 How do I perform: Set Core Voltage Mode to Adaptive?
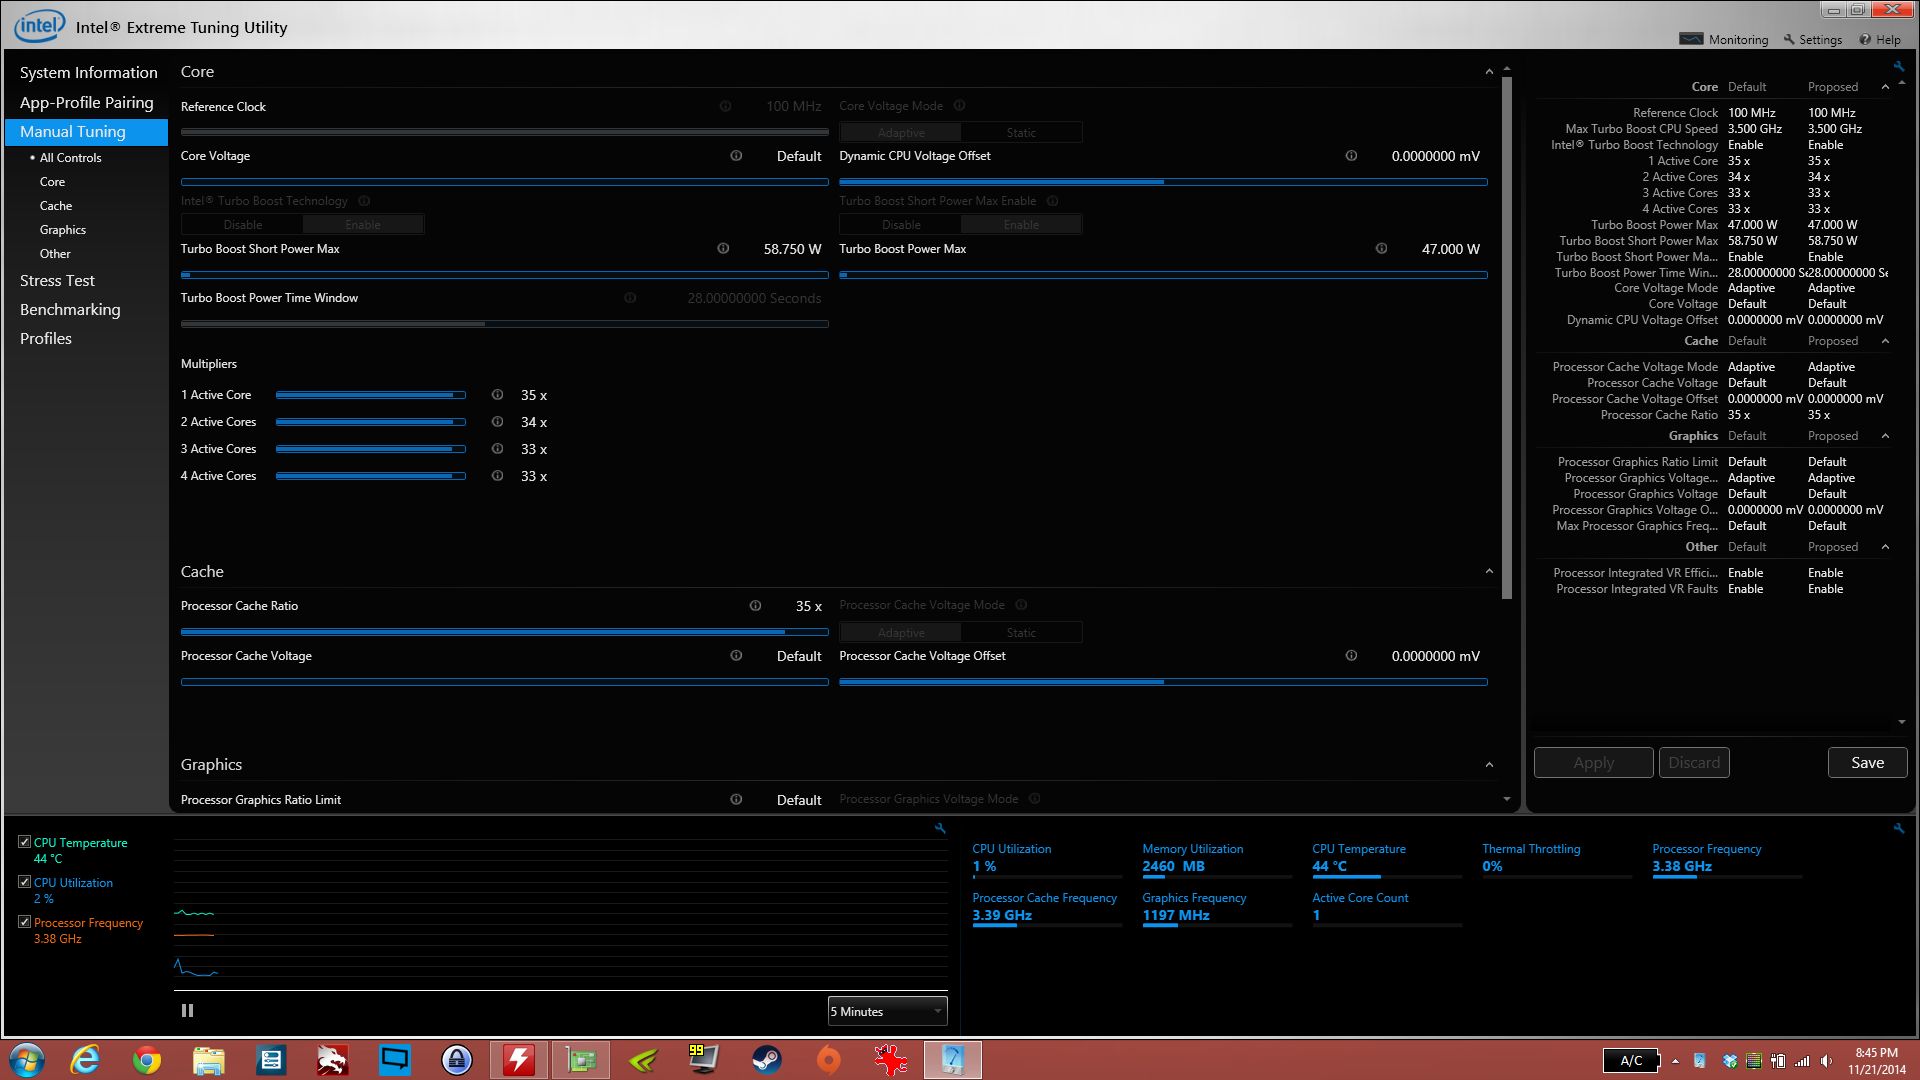(901, 132)
